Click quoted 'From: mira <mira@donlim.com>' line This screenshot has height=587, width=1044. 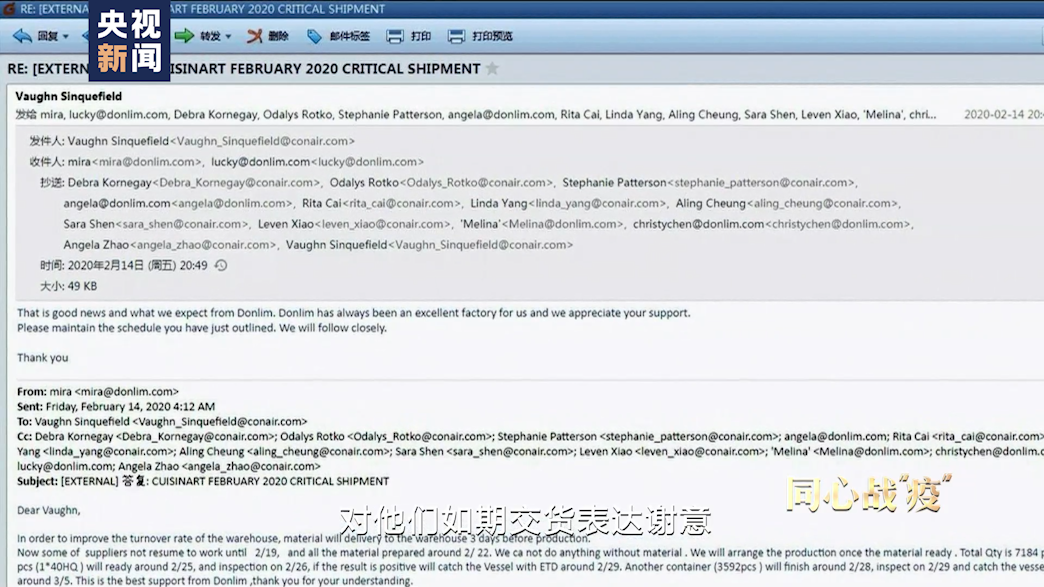(98, 391)
